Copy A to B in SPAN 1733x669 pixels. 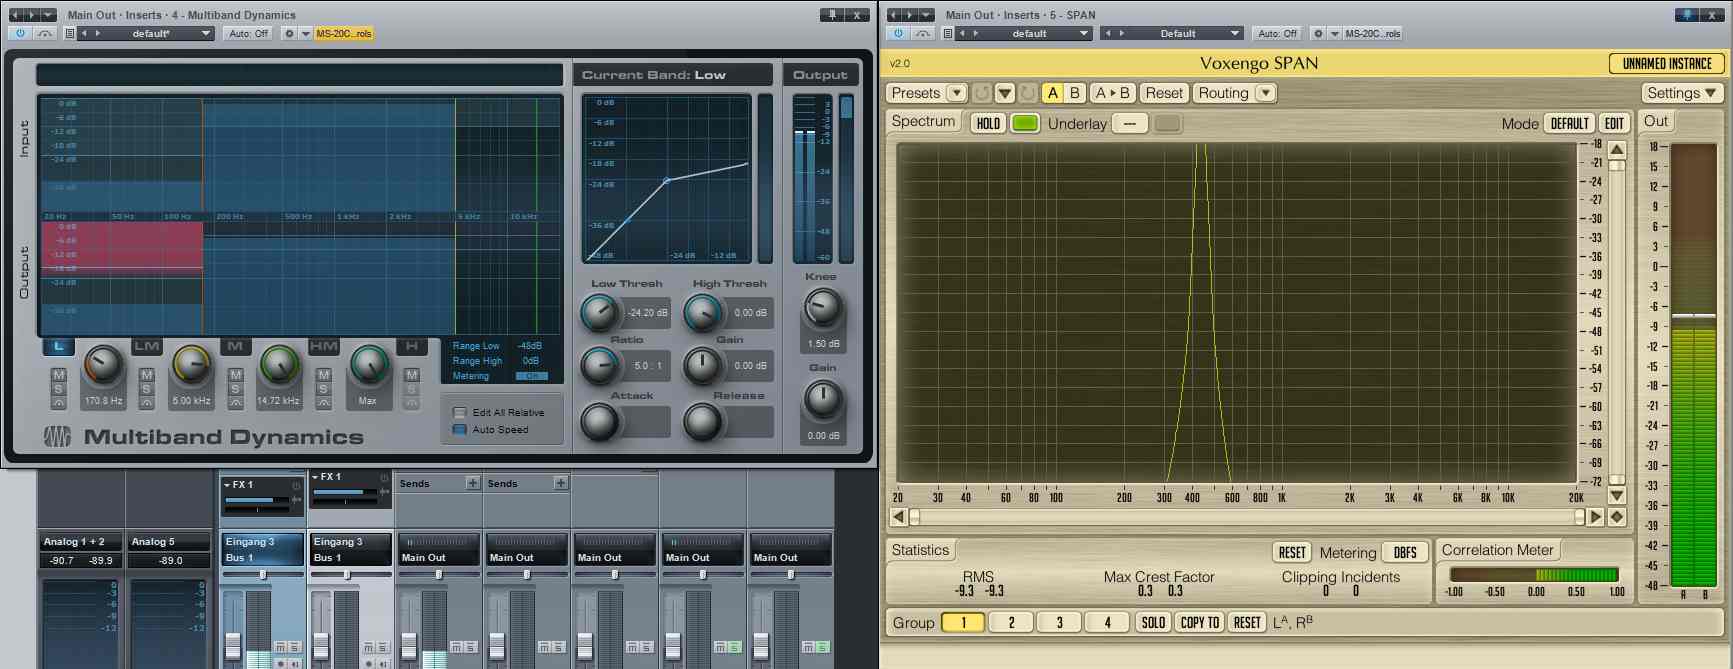(1112, 93)
